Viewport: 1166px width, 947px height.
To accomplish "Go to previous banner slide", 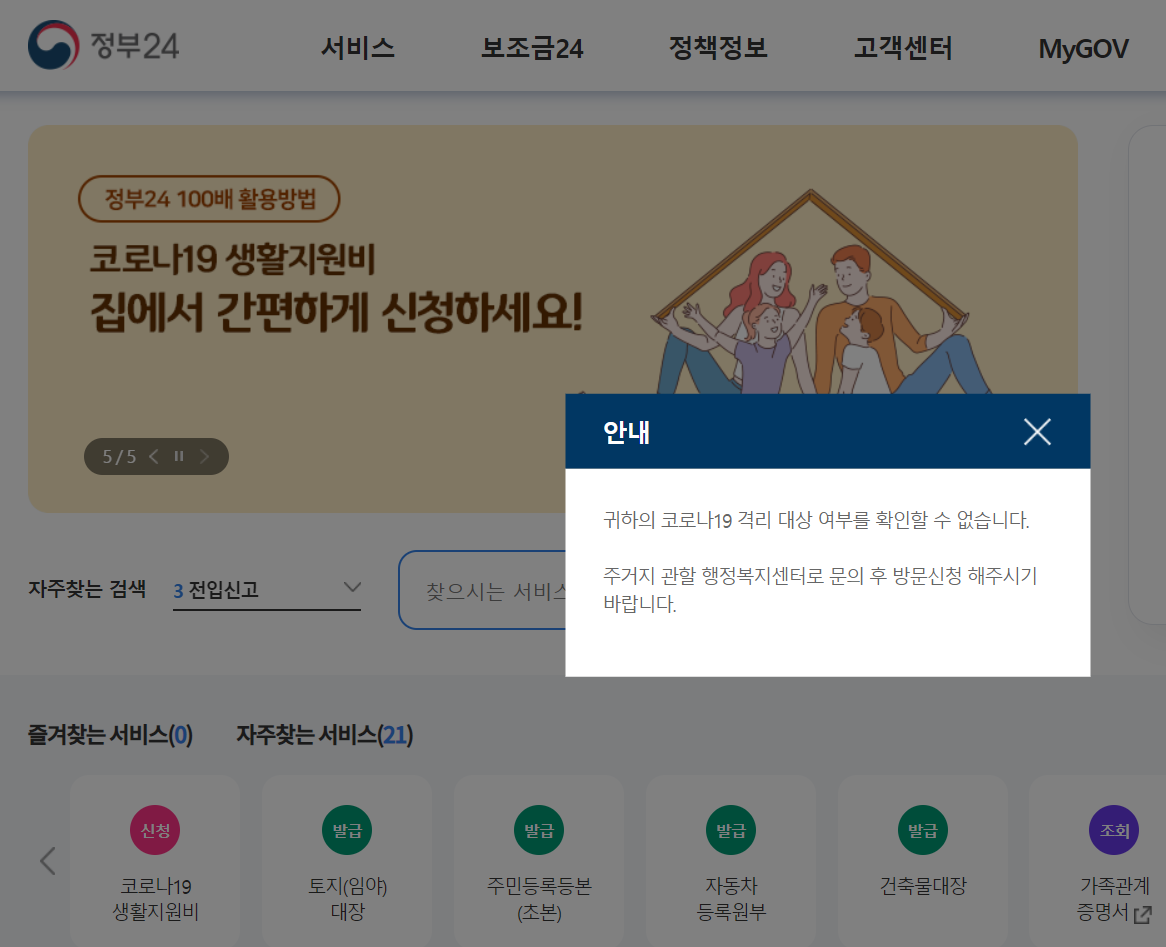I will (x=154, y=457).
